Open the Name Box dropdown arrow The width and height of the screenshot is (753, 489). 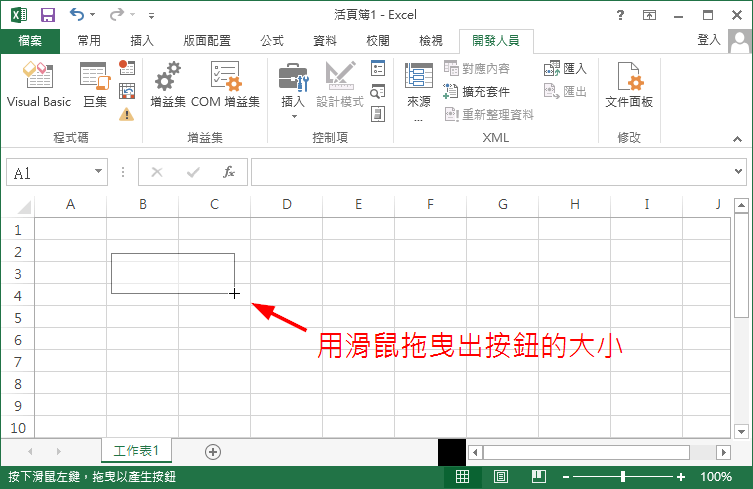pos(98,171)
